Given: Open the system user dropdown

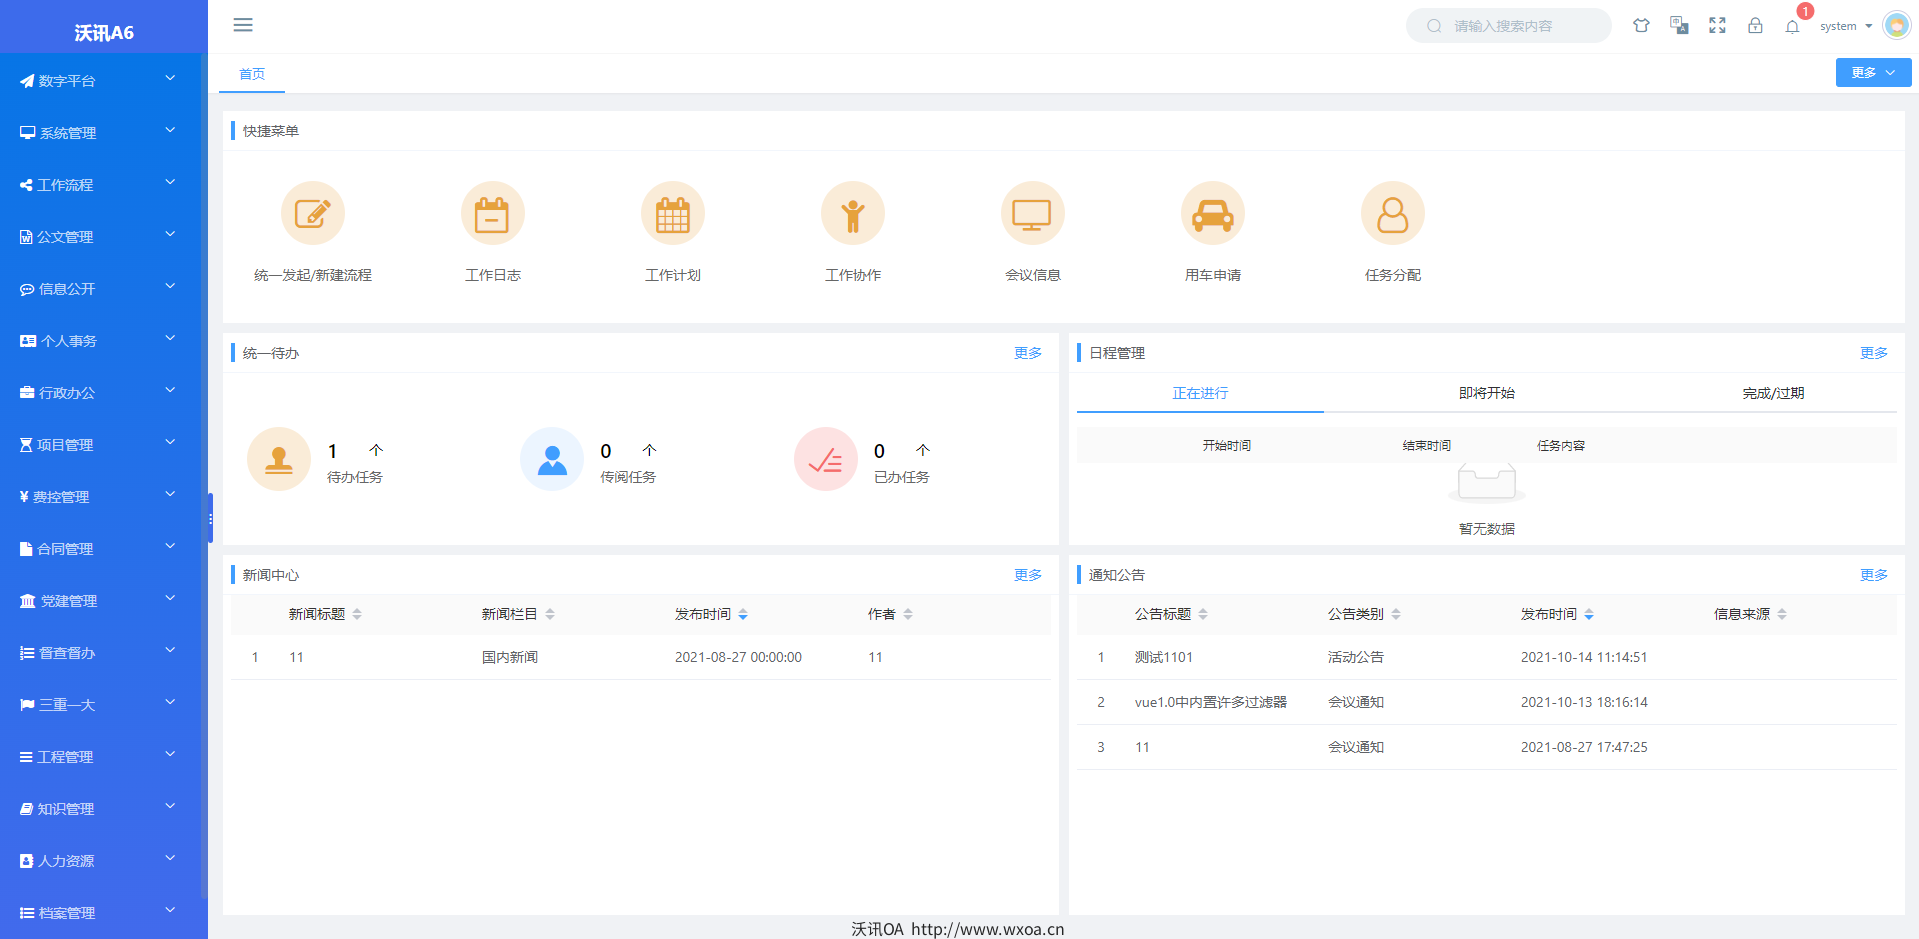Looking at the screenshot, I should click(1845, 26).
